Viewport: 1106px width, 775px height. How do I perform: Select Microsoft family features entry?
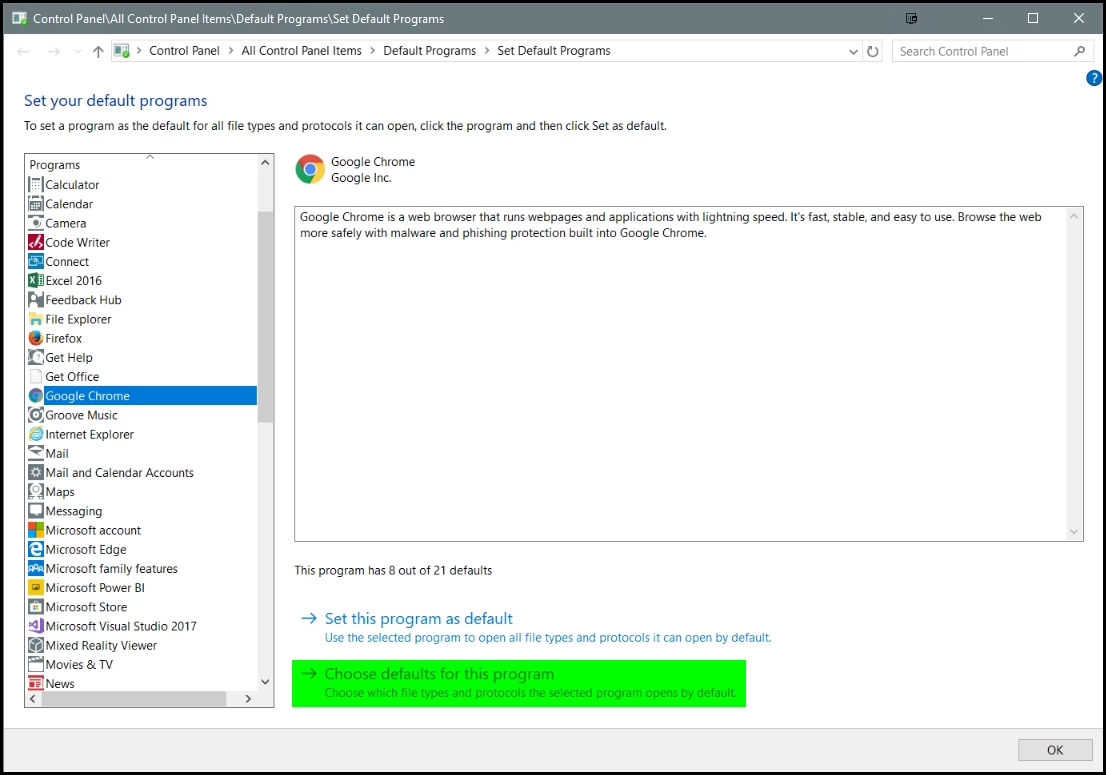tap(111, 568)
